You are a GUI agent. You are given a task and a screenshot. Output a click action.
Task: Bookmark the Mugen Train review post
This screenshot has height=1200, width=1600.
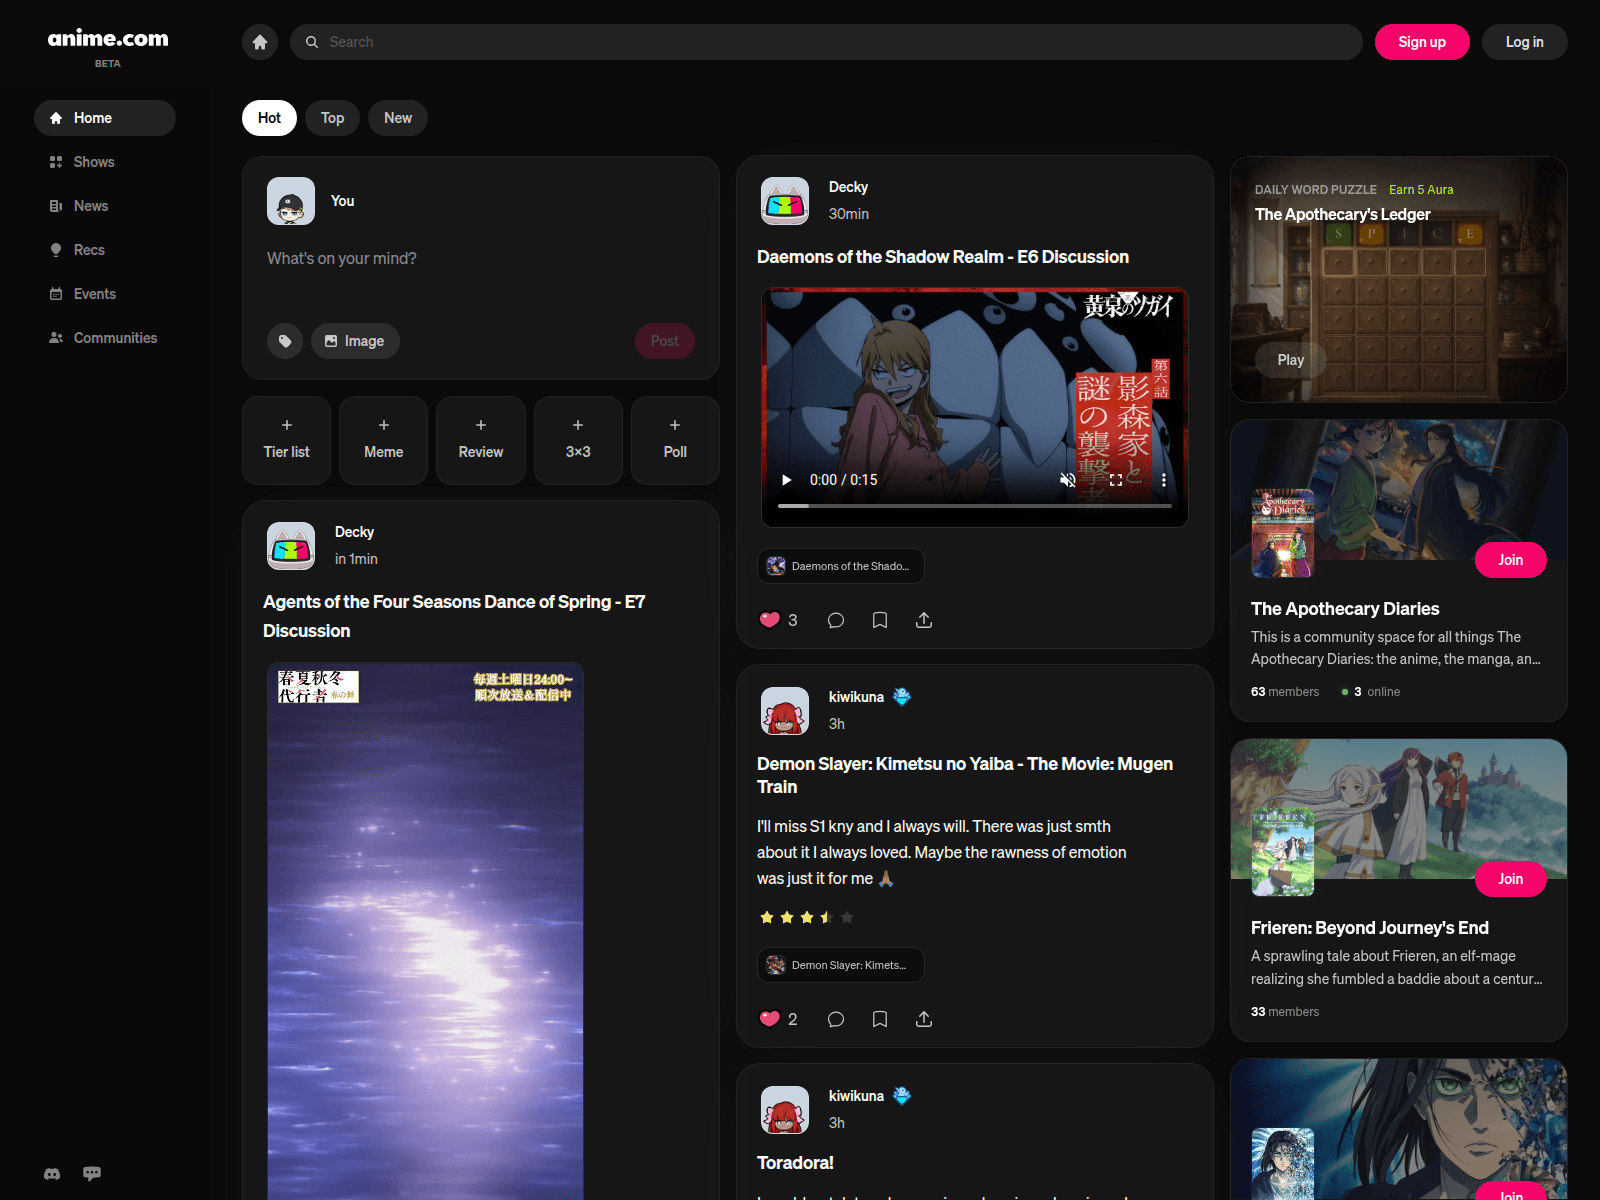[880, 1019]
